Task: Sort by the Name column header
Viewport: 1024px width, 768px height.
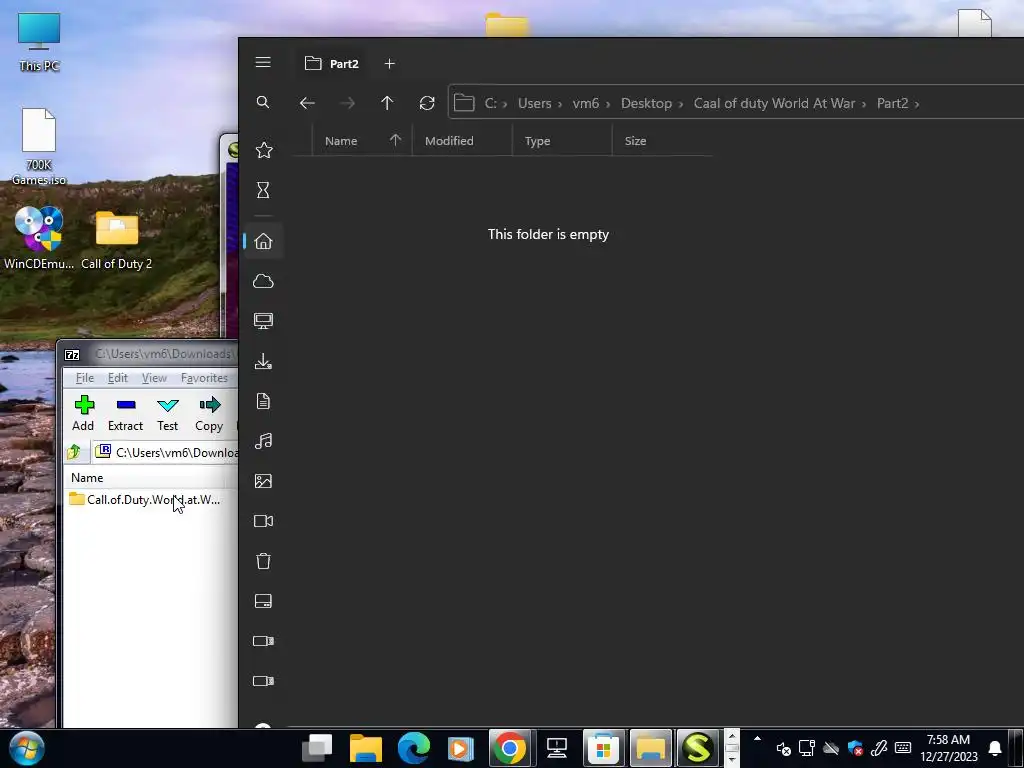Action: [362, 140]
